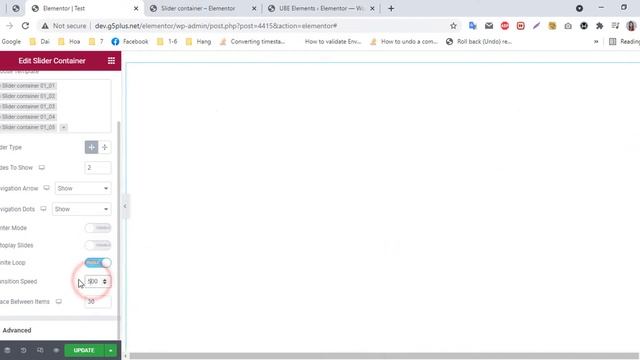
Task: Click the Not secure warning icon
Action: tap(45, 26)
